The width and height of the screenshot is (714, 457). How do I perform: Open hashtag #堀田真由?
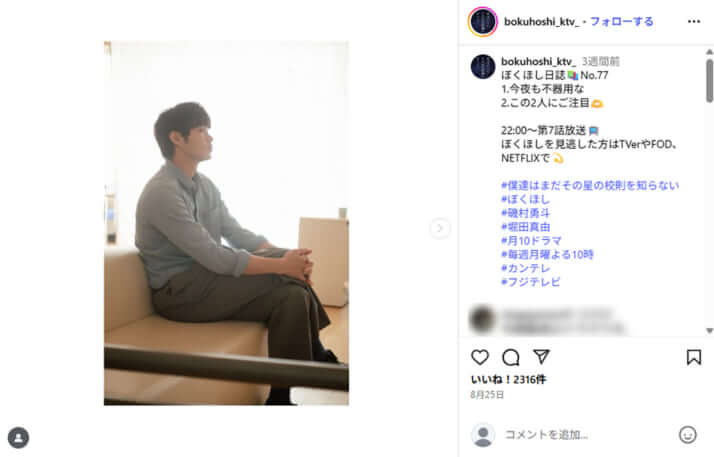pyautogui.click(x=525, y=227)
